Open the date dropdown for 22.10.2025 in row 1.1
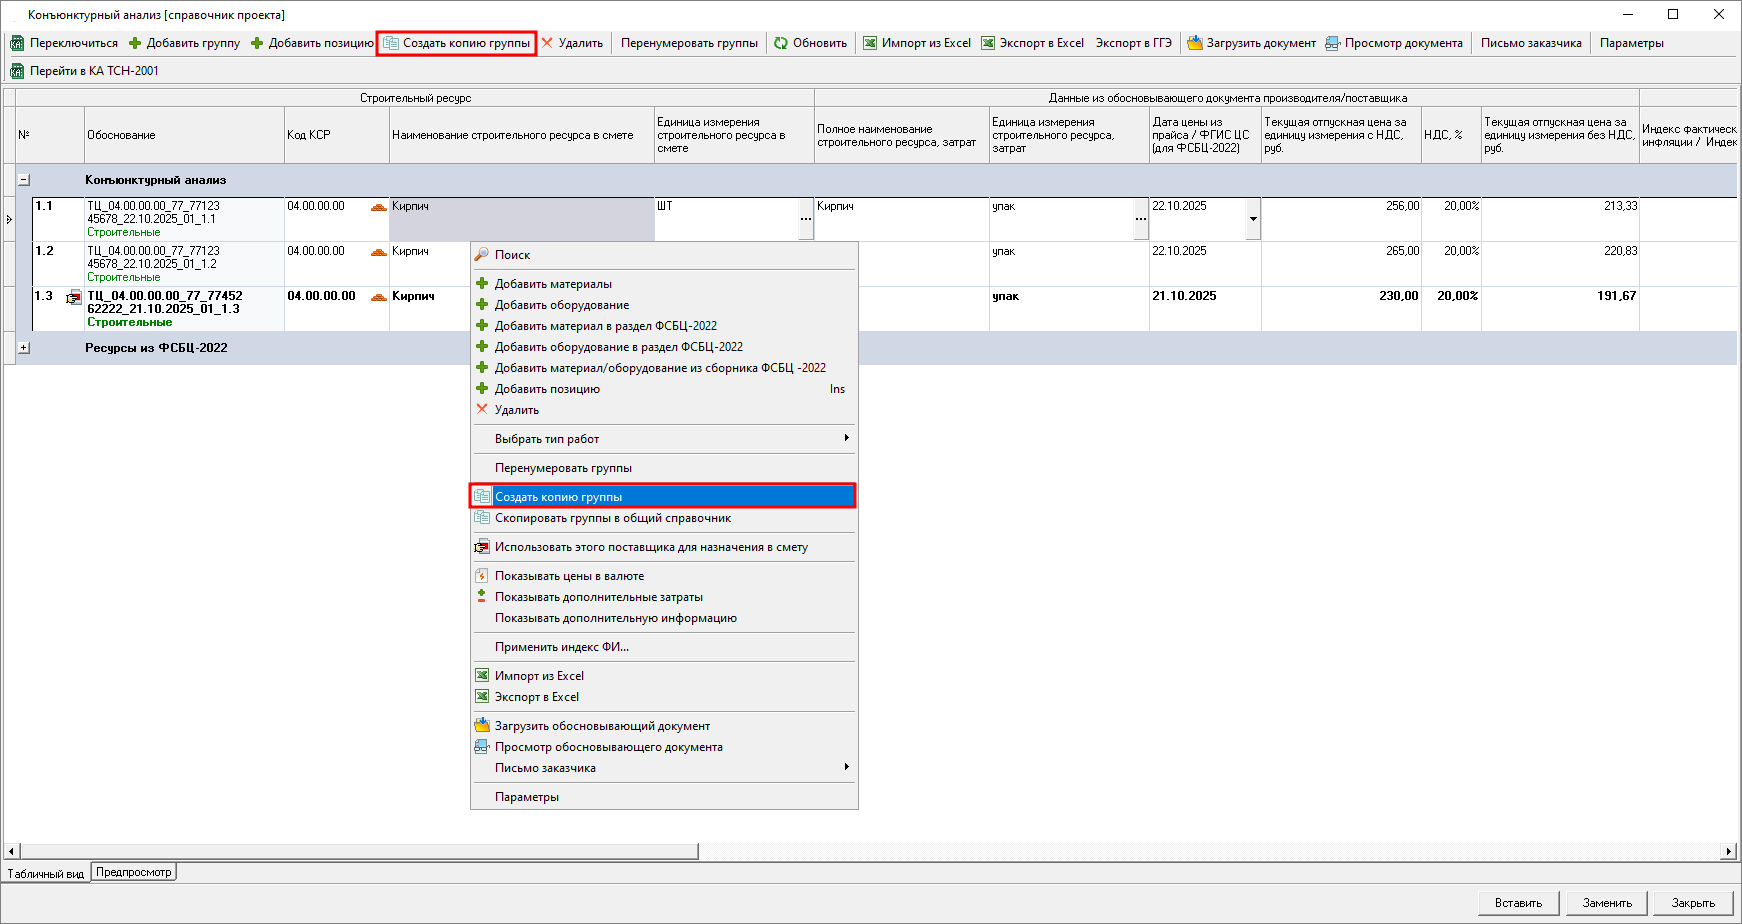 (1253, 219)
